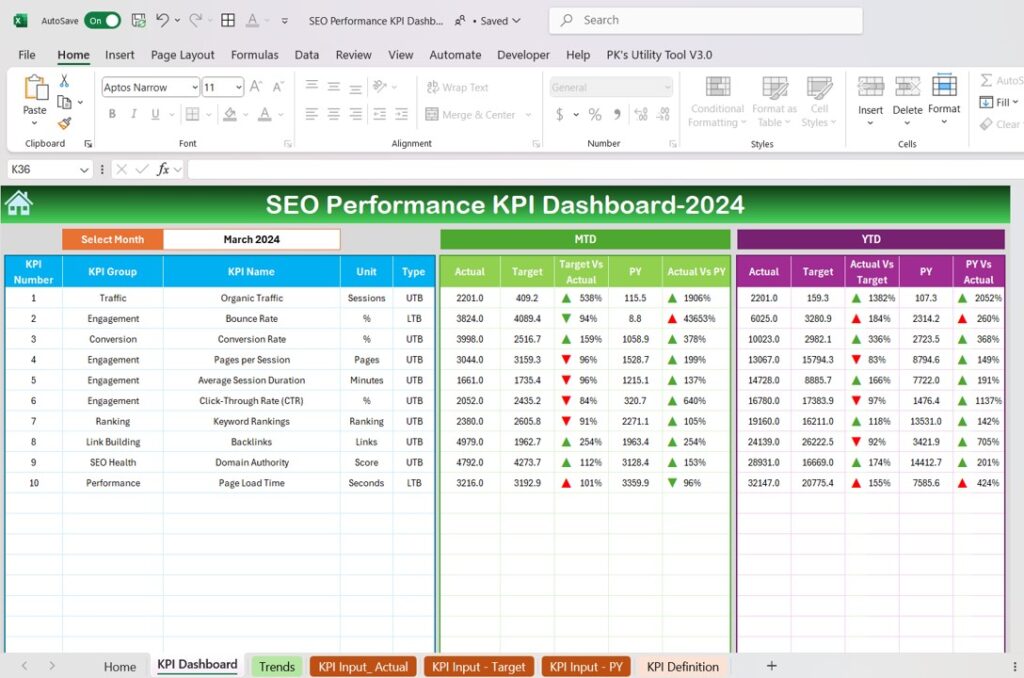Click the Percent Style icon

[594, 114]
